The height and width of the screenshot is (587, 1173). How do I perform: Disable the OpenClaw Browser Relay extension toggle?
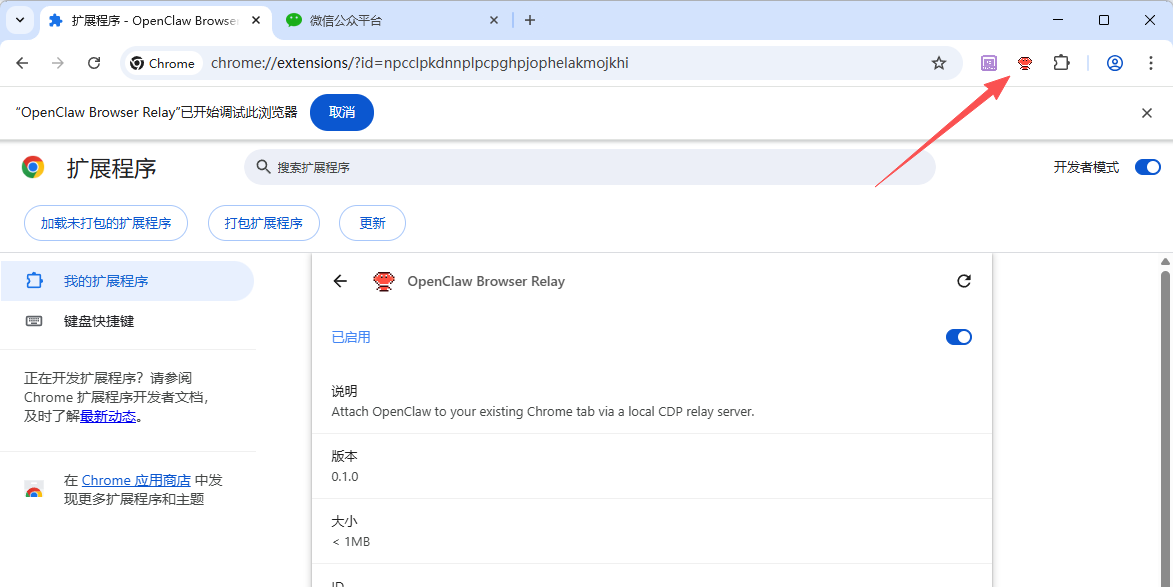pyautogui.click(x=958, y=337)
